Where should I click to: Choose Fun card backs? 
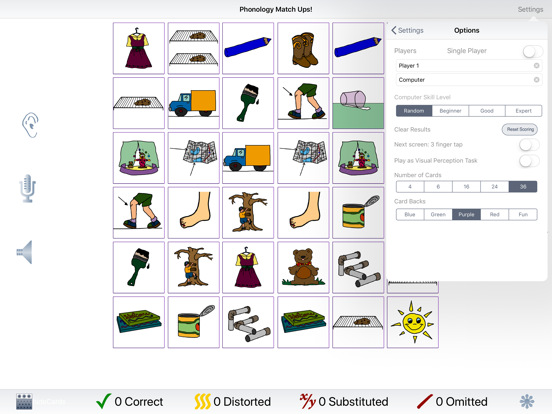pyautogui.click(x=523, y=214)
